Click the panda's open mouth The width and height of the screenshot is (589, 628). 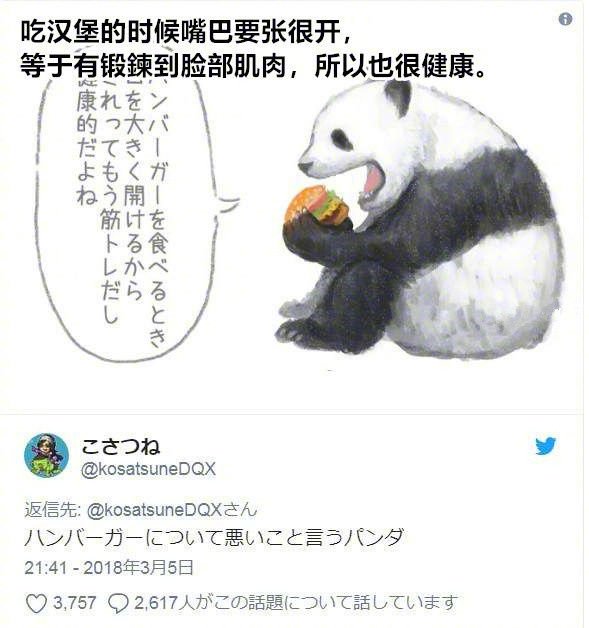pyautogui.click(x=372, y=181)
